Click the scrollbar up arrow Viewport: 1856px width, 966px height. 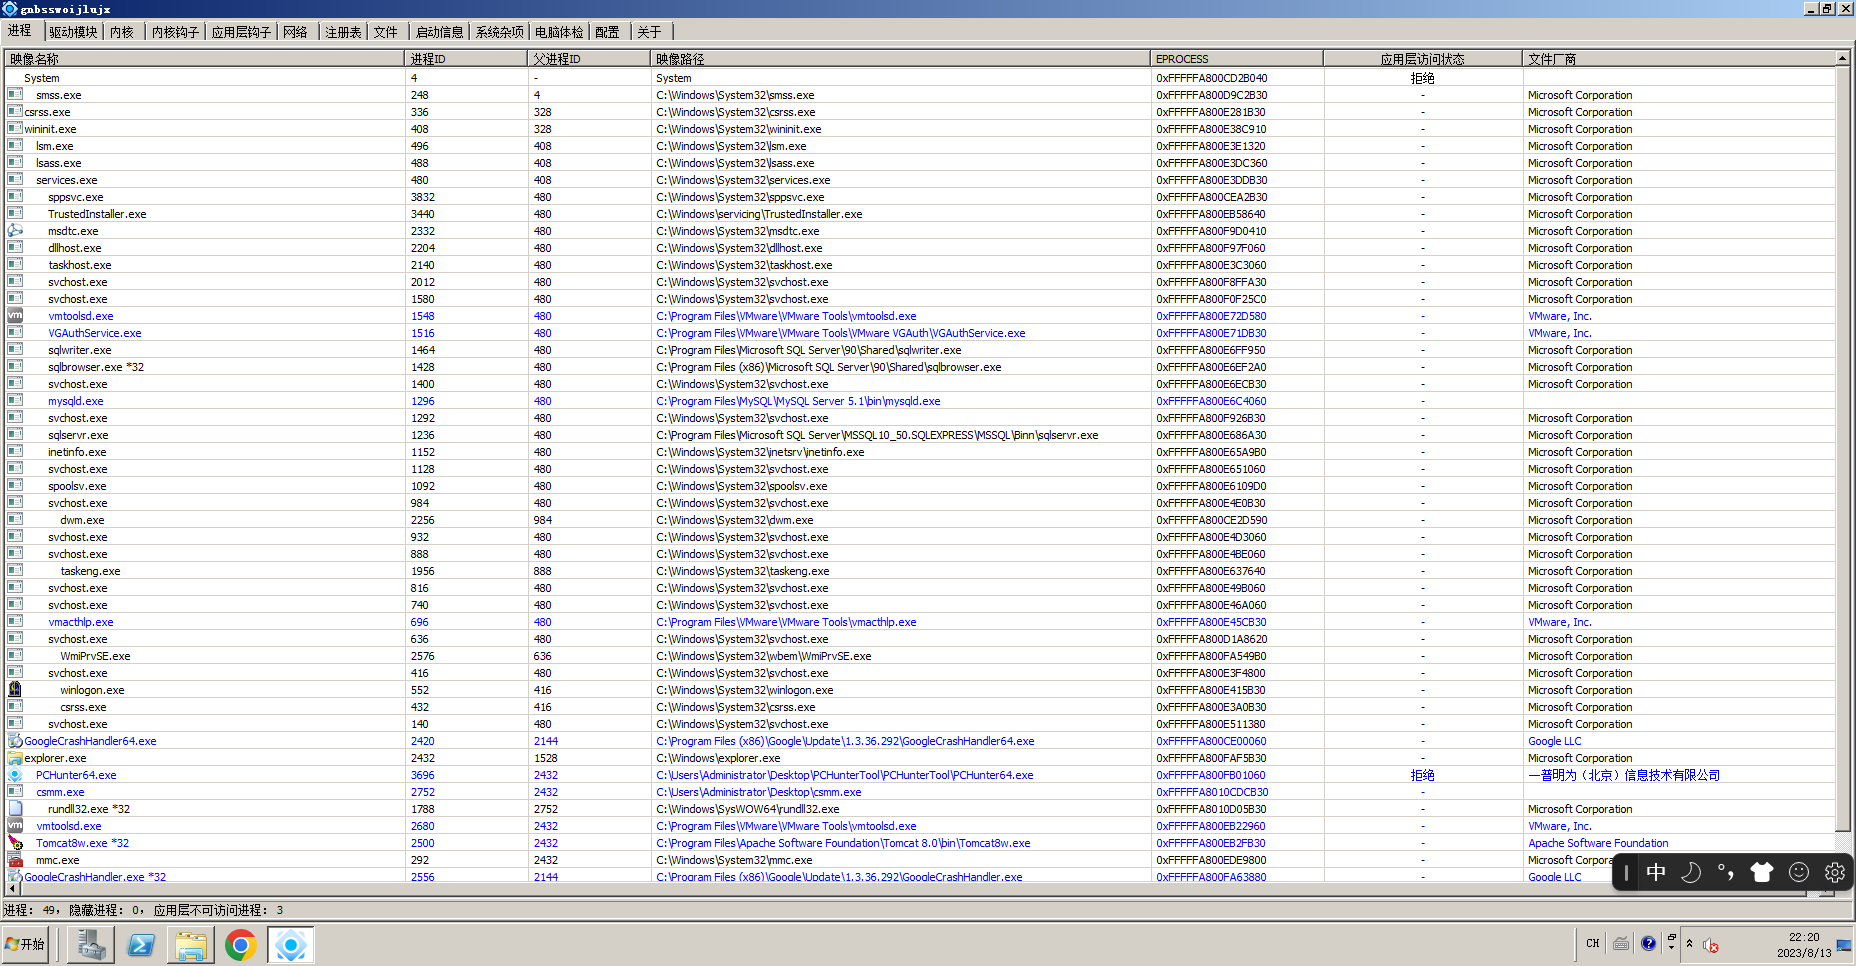pos(1844,57)
